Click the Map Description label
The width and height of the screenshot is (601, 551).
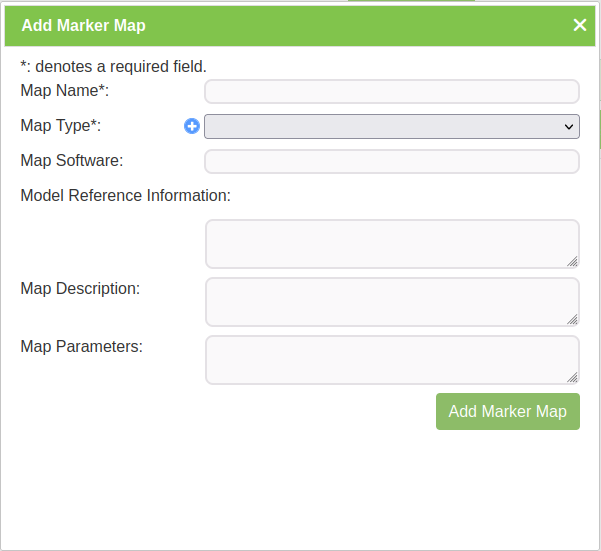80,288
